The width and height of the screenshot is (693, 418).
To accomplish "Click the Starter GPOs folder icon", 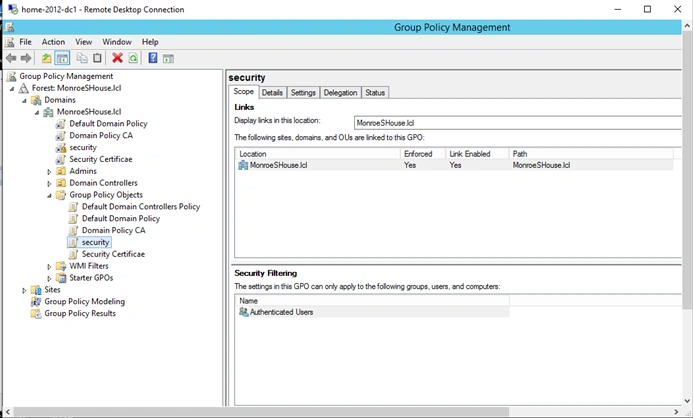I will [x=61, y=278].
